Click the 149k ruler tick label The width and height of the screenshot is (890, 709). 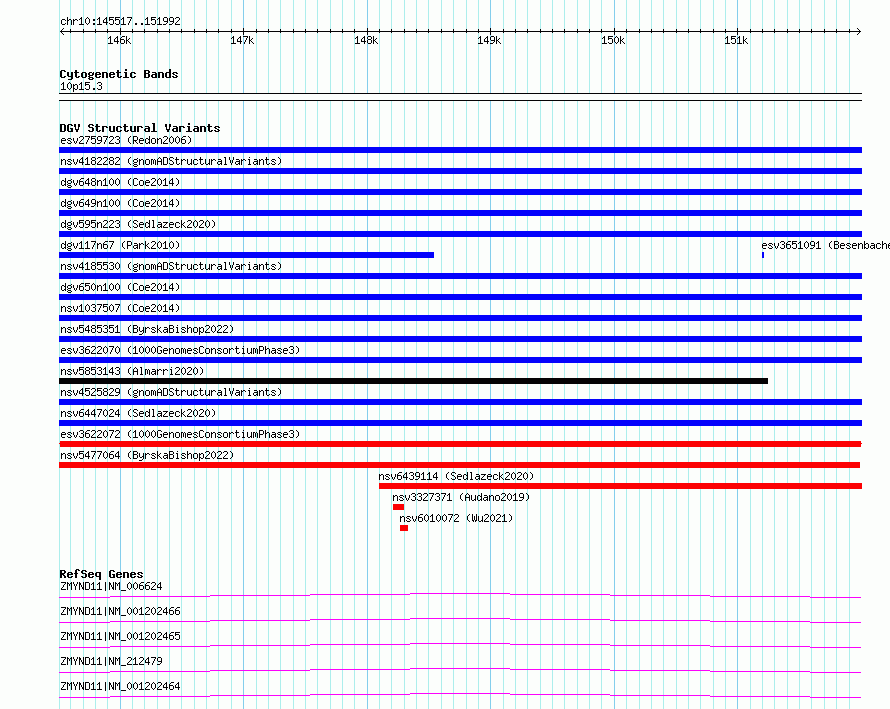tap(489, 40)
